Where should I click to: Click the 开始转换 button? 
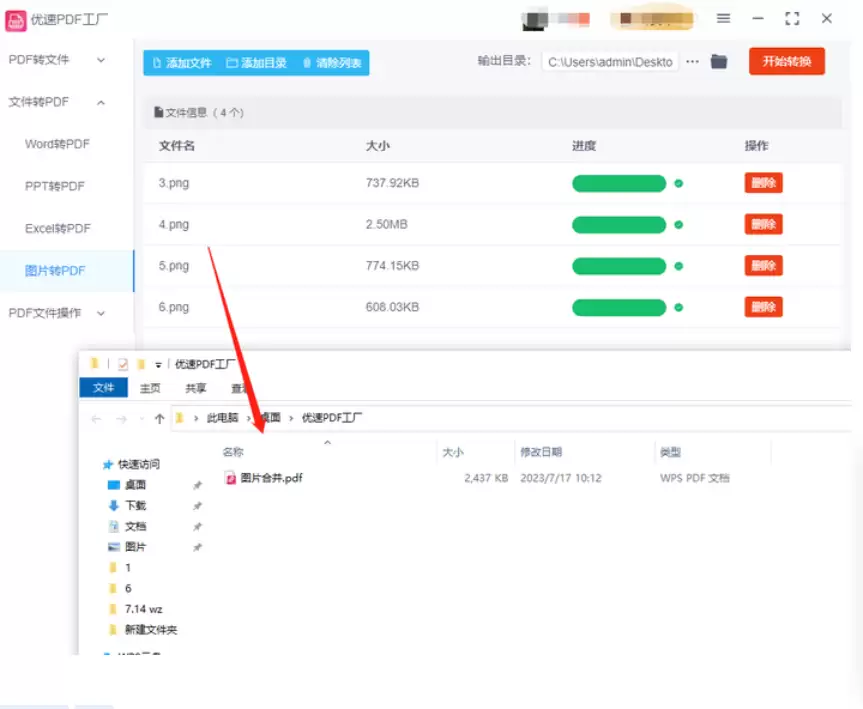786,61
